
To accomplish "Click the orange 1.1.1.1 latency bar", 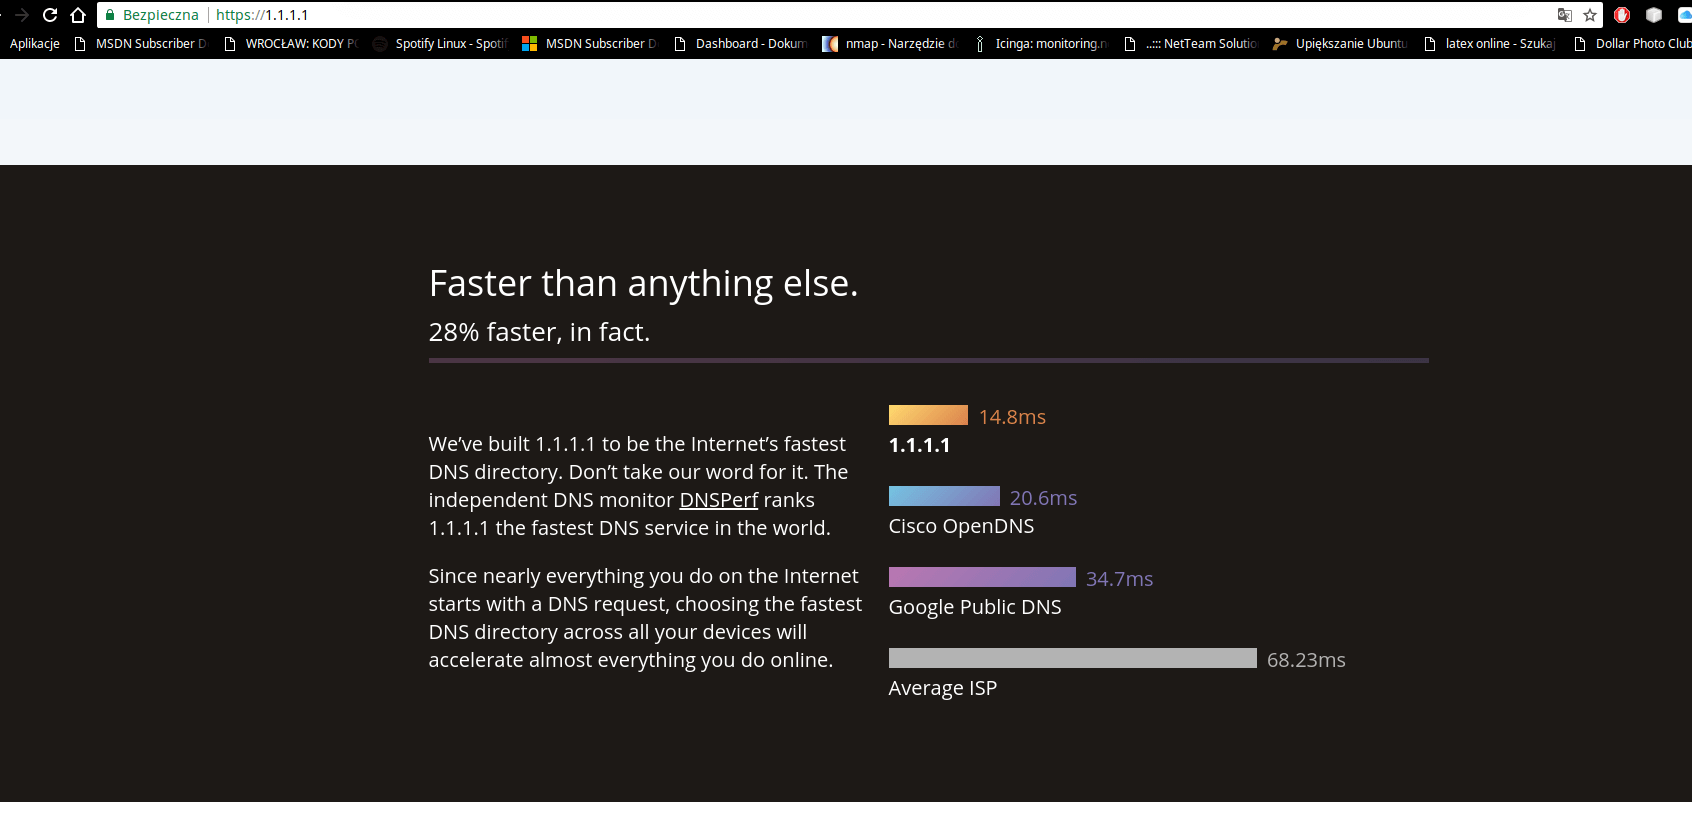I will tap(928, 415).
